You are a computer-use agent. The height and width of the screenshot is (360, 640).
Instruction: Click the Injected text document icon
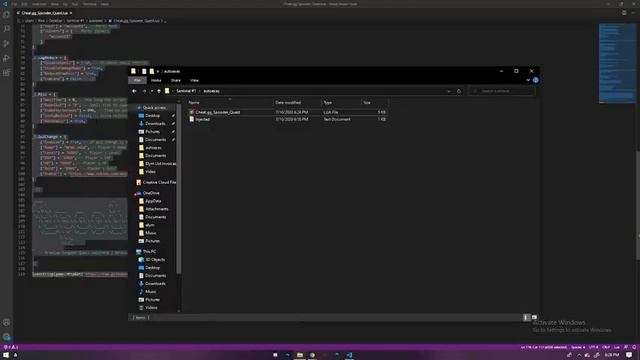191,119
